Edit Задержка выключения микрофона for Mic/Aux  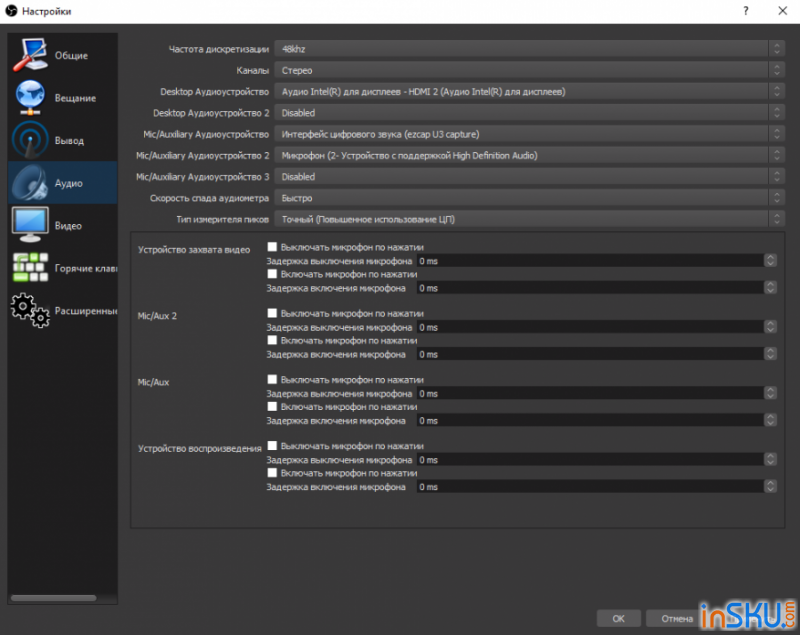(596, 393)
